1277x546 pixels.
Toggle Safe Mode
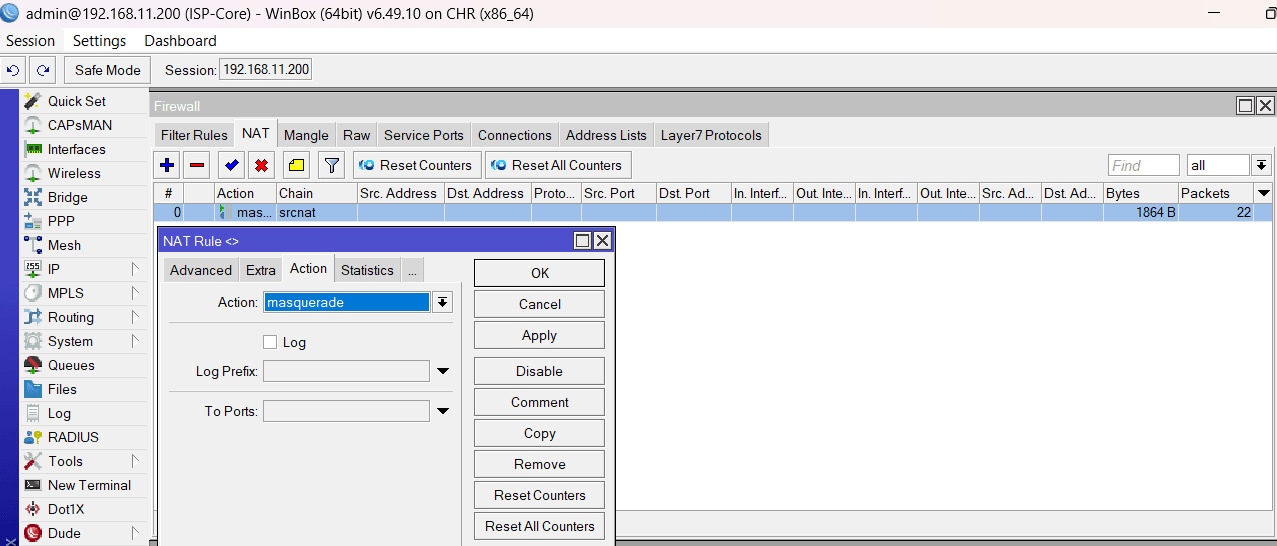pos(108,70)
